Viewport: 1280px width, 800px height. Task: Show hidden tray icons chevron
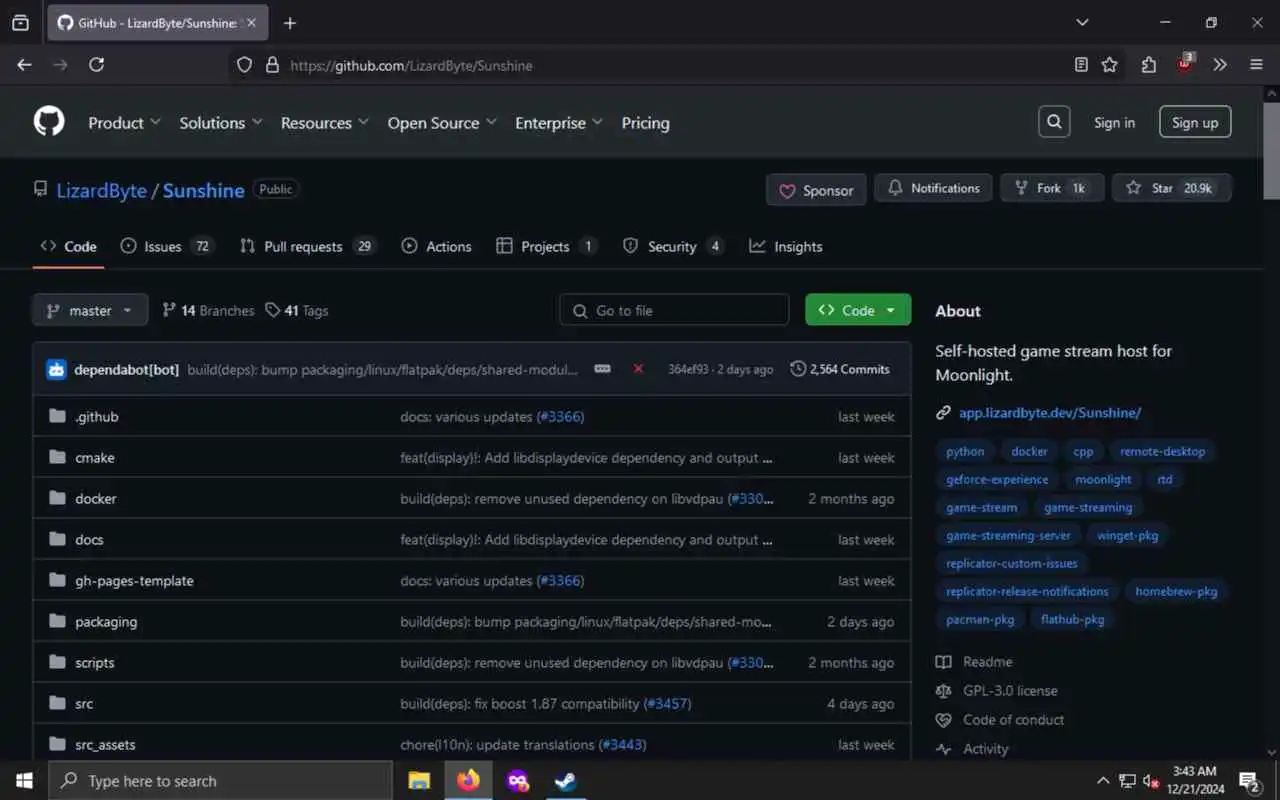pyautogui.click(x=1103, y=781)
